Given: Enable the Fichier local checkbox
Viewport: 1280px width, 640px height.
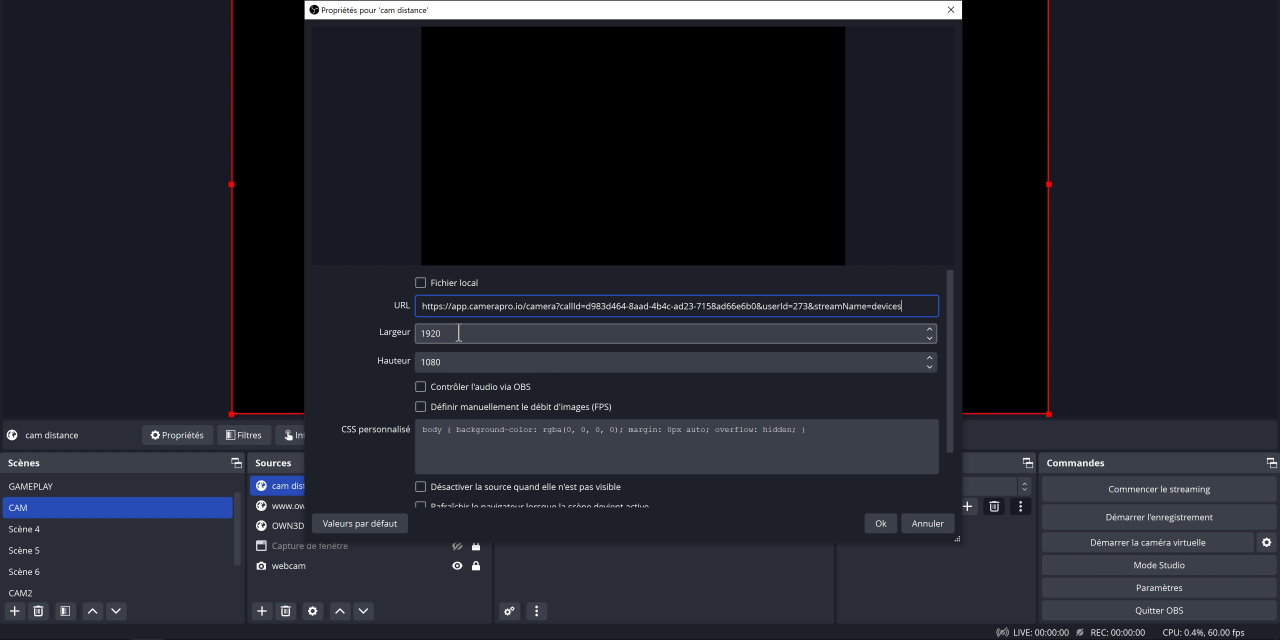Looking at the screenshot, I should pyautogui.click(x=421, y=283).
